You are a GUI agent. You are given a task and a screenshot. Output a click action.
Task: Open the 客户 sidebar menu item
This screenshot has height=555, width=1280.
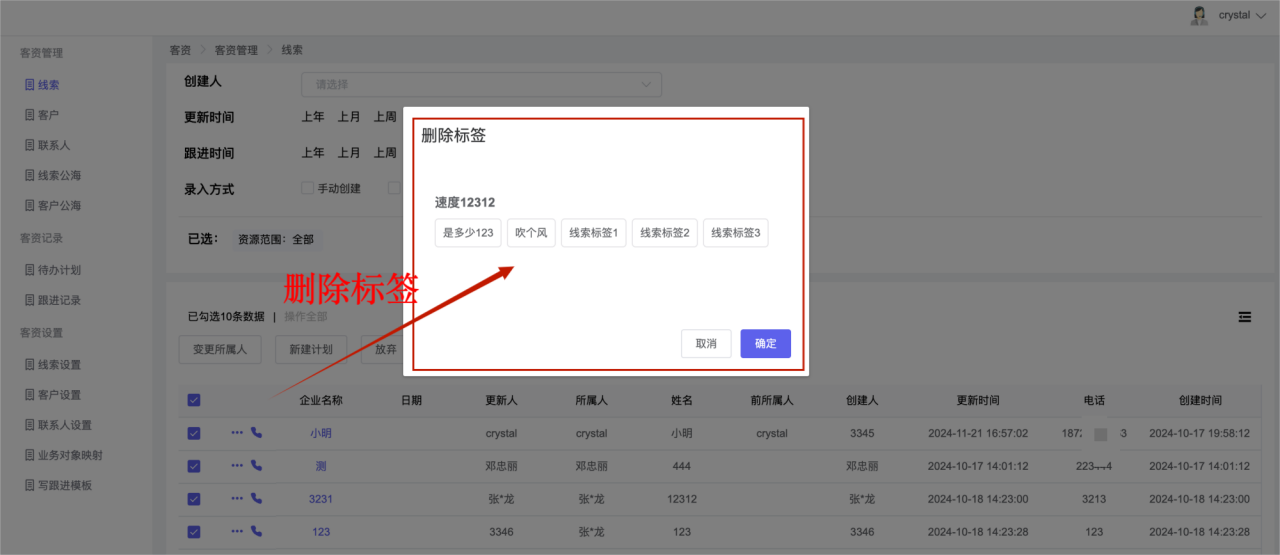click(x=48, y=115)
